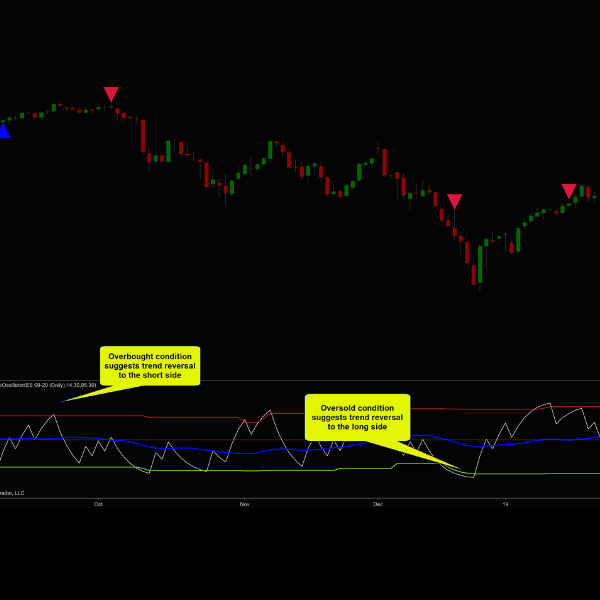Click the Oct label on the time axis
Viewport: 600px width, 600px height.
pos(98,504)
